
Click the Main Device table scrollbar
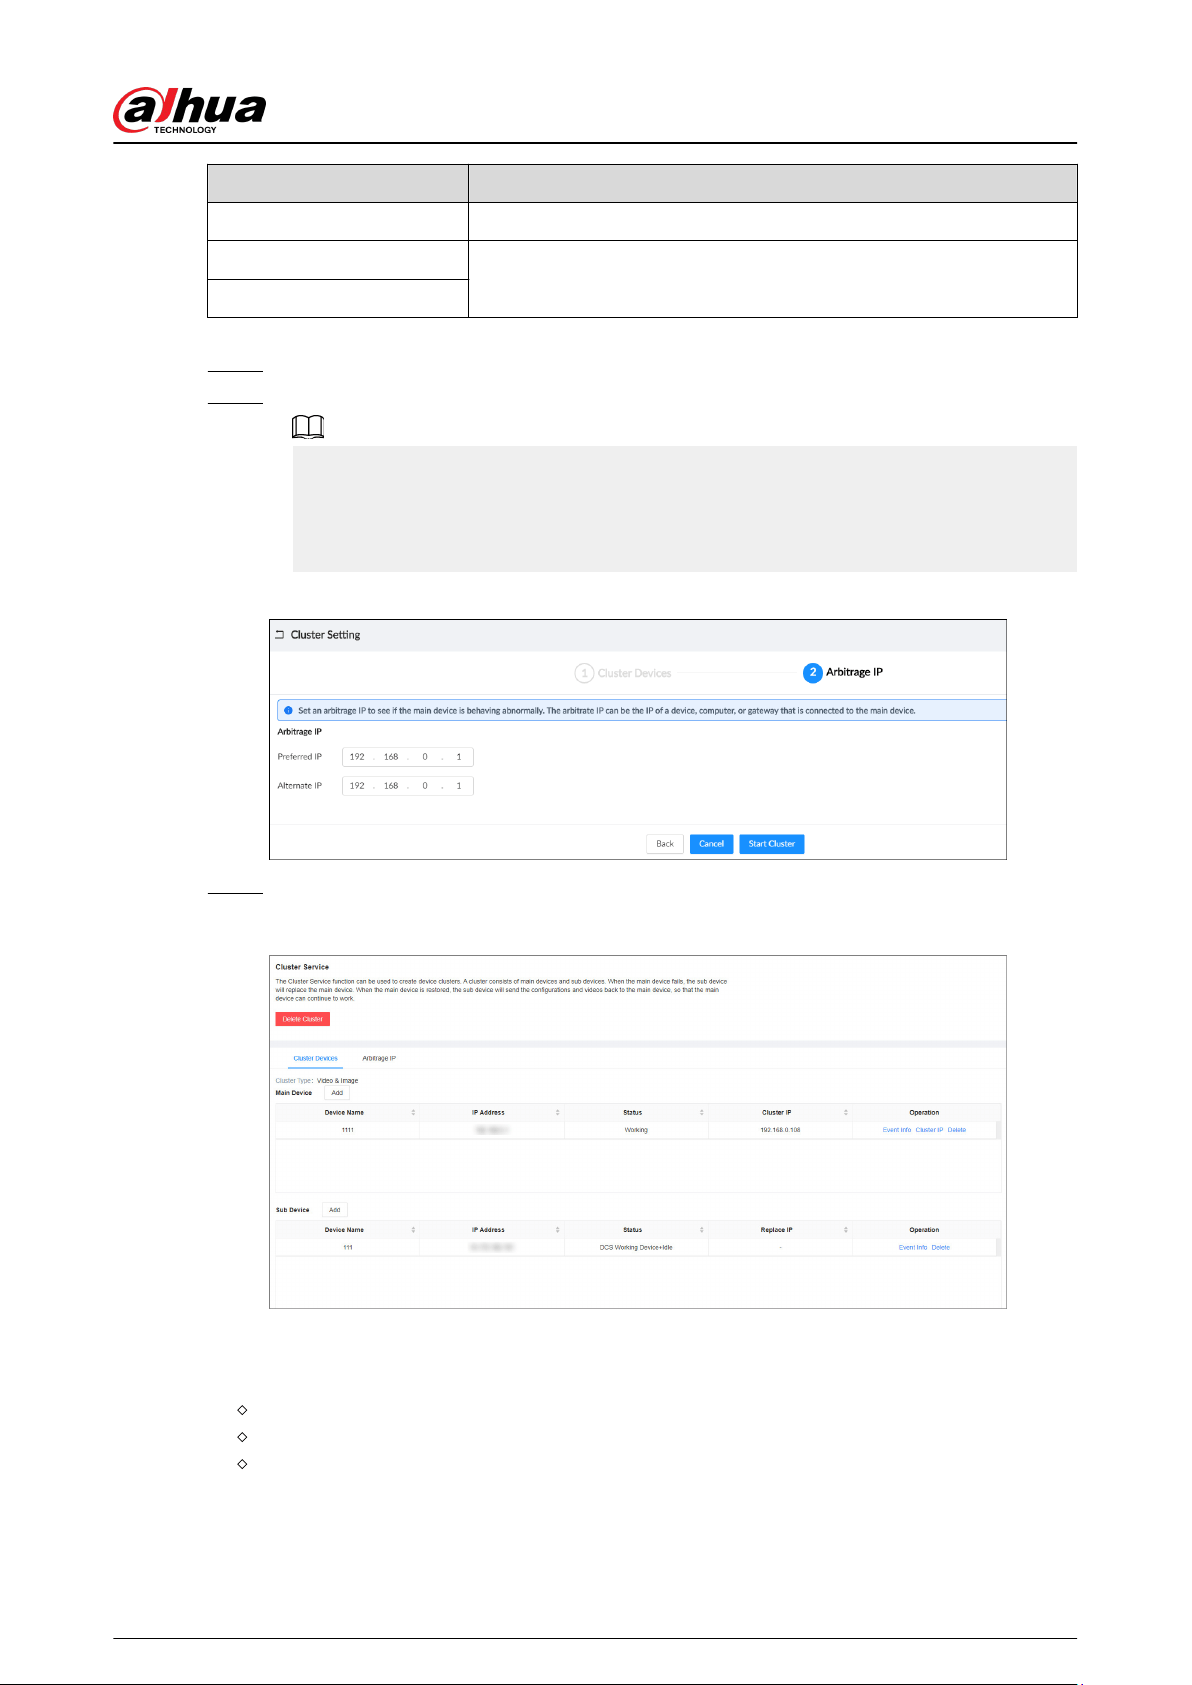[x=998, y=1130]
